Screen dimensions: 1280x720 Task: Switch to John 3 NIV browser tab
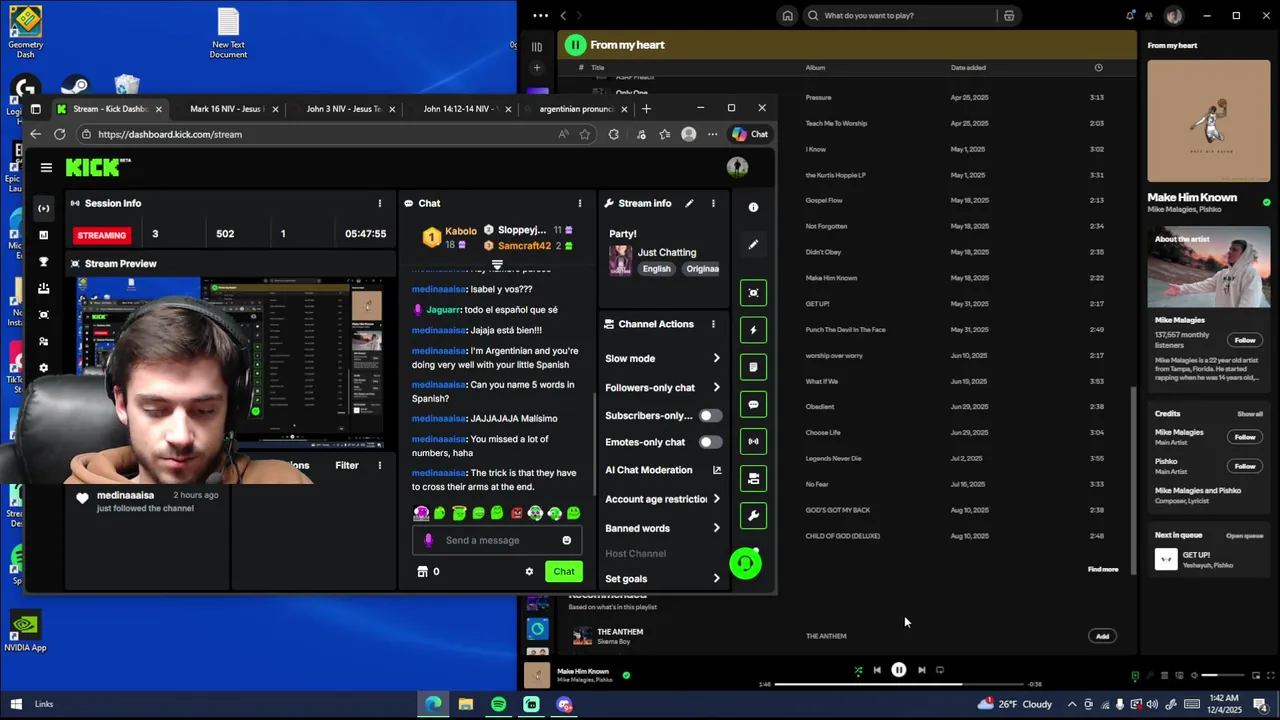(343, 109)
